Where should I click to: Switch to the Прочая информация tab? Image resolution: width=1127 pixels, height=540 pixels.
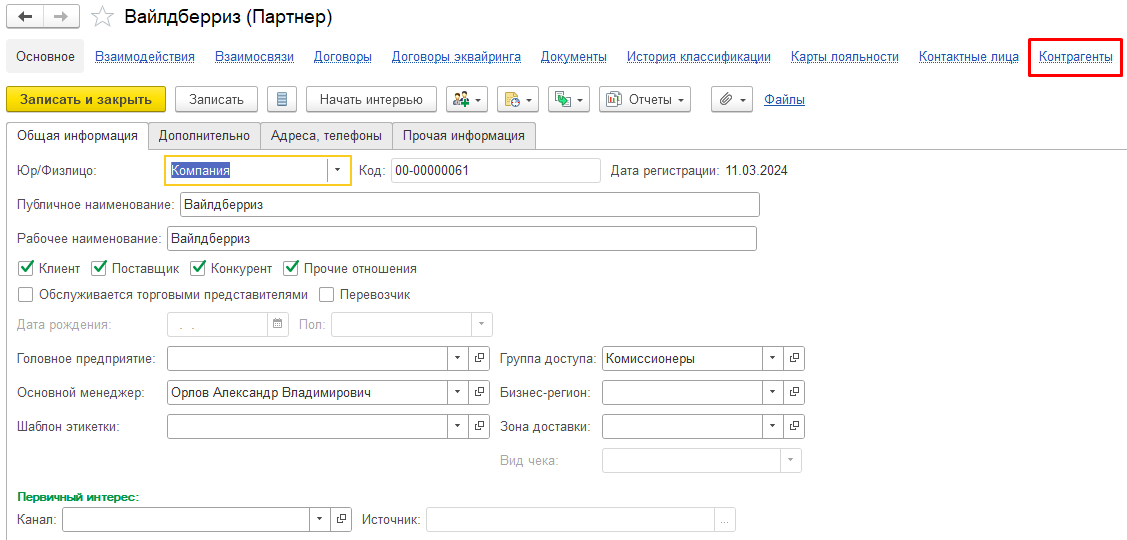coord(464,135)
